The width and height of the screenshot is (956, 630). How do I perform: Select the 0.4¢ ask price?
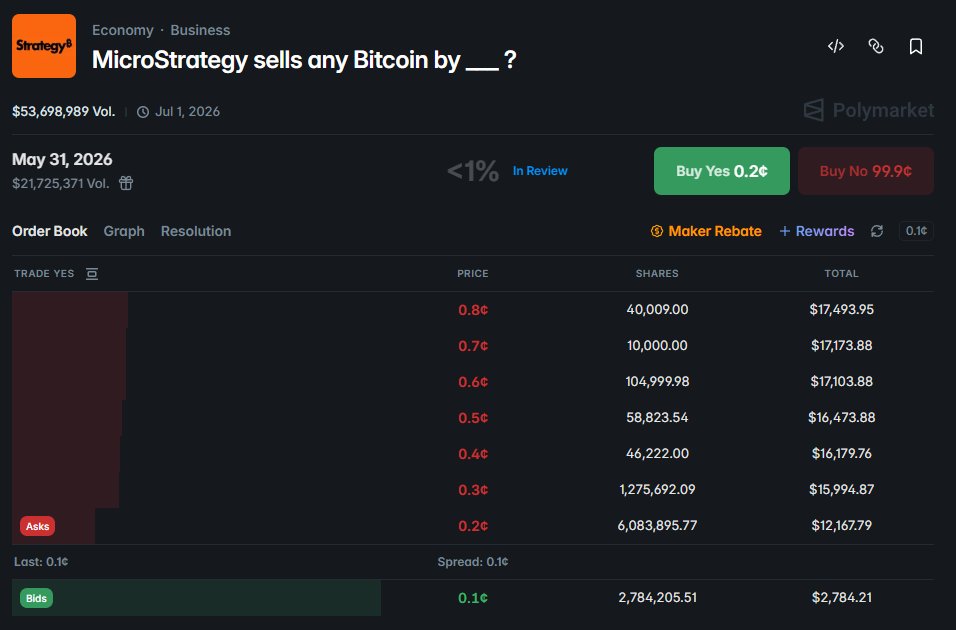click(x=473, y=454)
